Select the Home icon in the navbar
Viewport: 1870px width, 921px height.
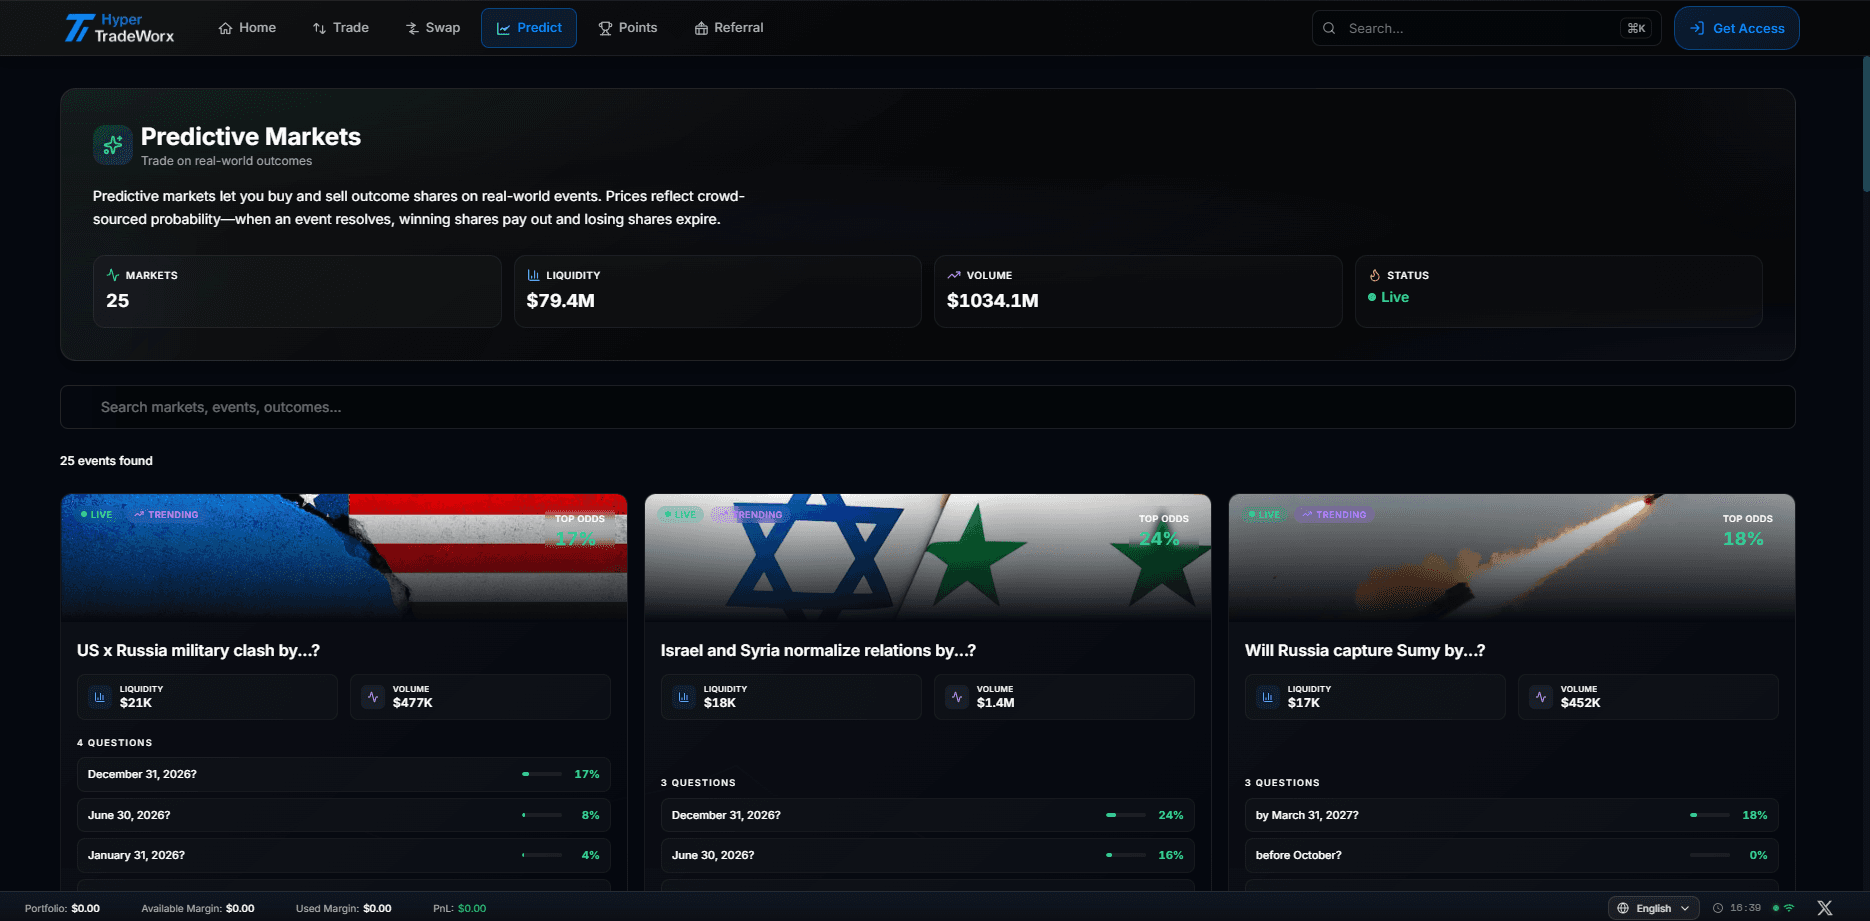[224, 27]
